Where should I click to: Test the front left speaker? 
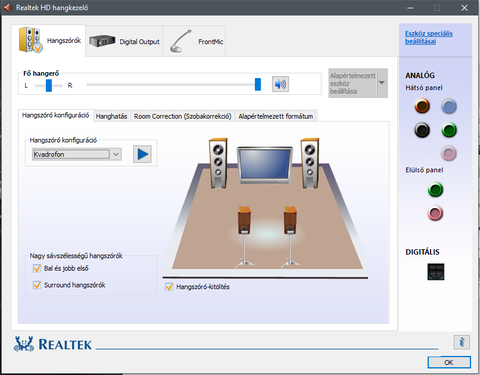click(x=218, y=163)
